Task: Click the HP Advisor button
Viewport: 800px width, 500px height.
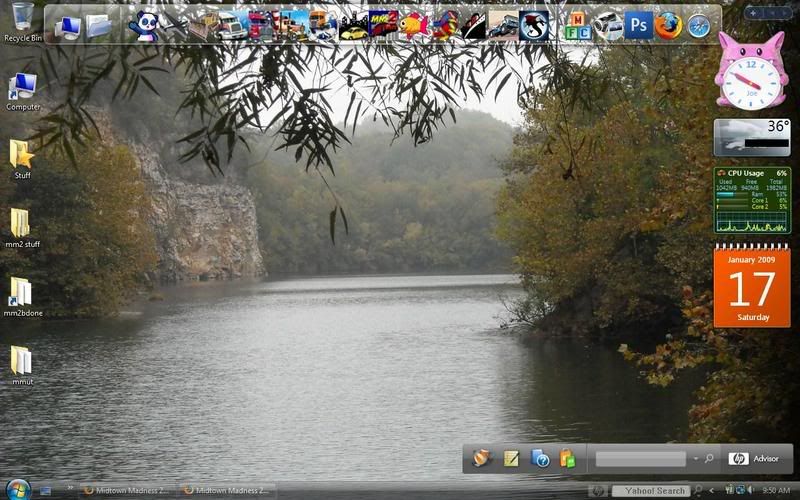Action: 755,459
